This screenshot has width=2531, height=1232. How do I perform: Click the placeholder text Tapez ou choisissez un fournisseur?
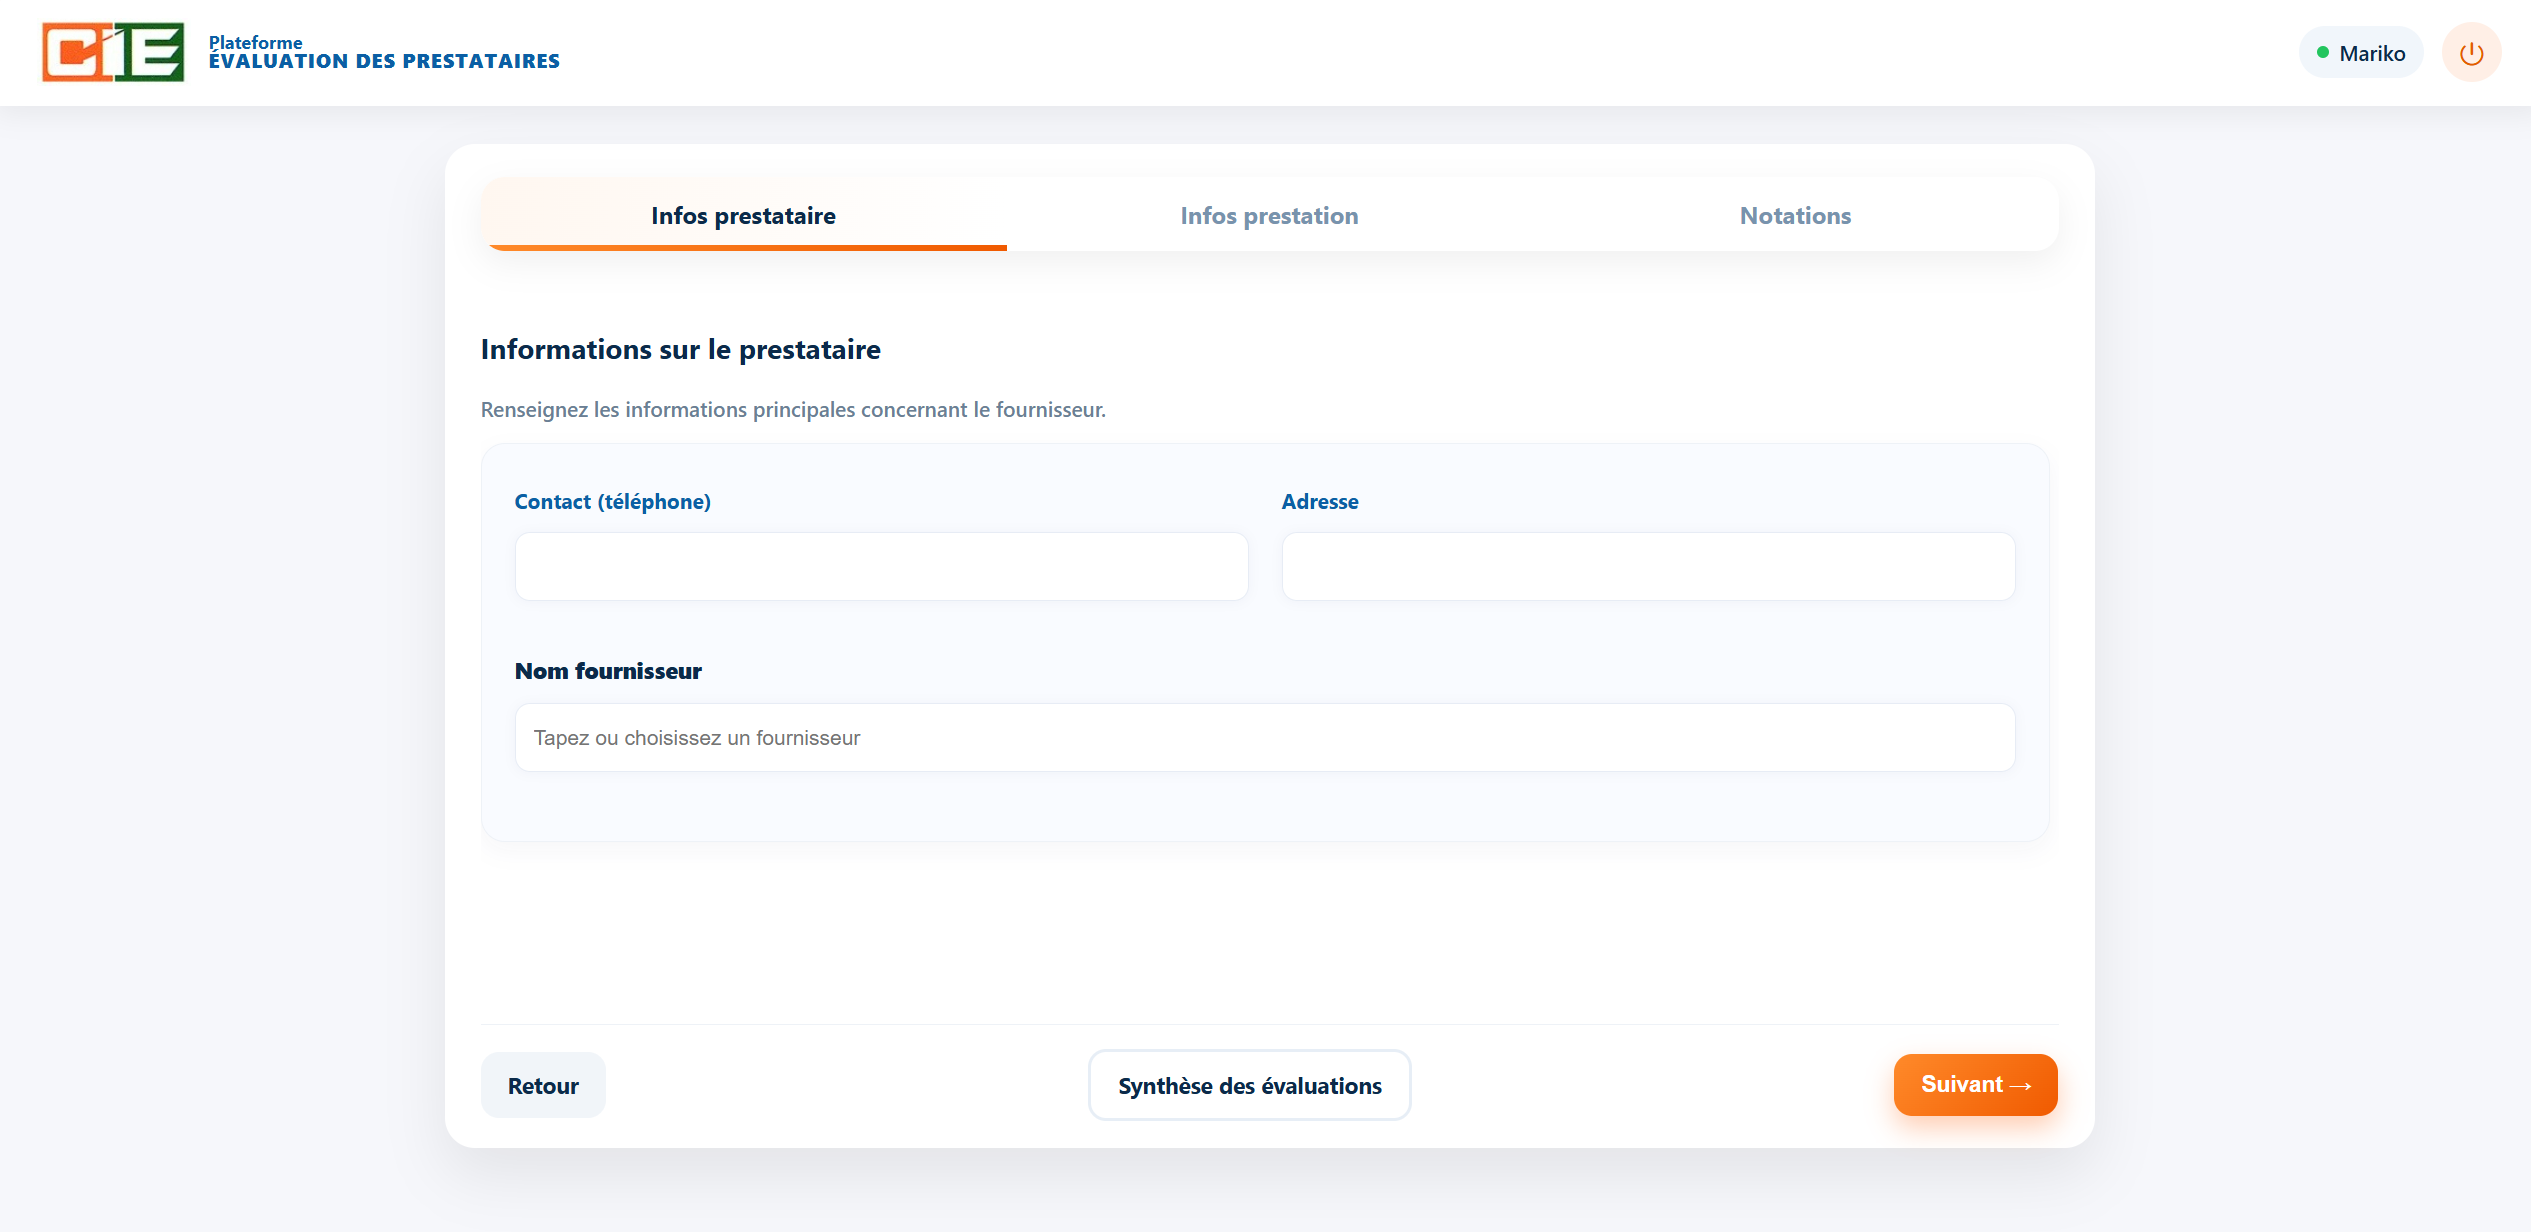(x=696, y=737)
